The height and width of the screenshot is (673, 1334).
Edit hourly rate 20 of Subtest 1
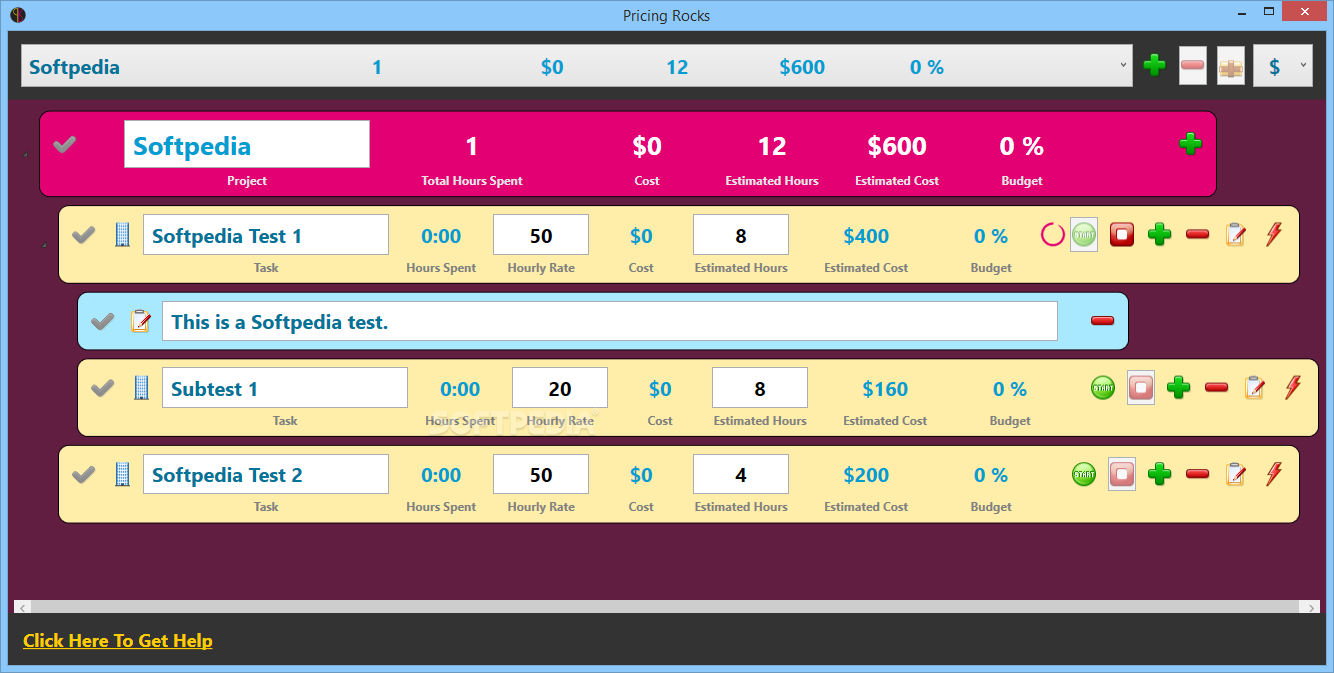coord(560,388)
